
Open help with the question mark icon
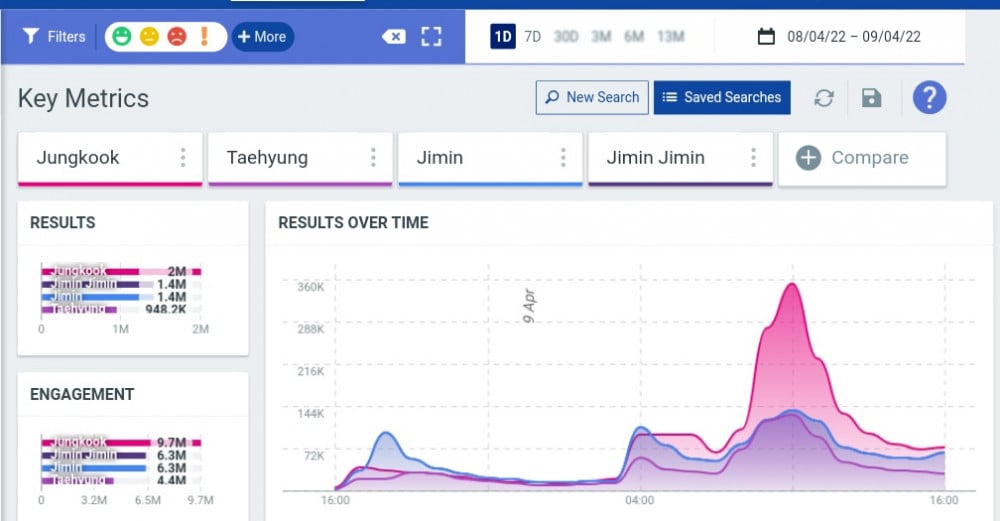[929, 98]
